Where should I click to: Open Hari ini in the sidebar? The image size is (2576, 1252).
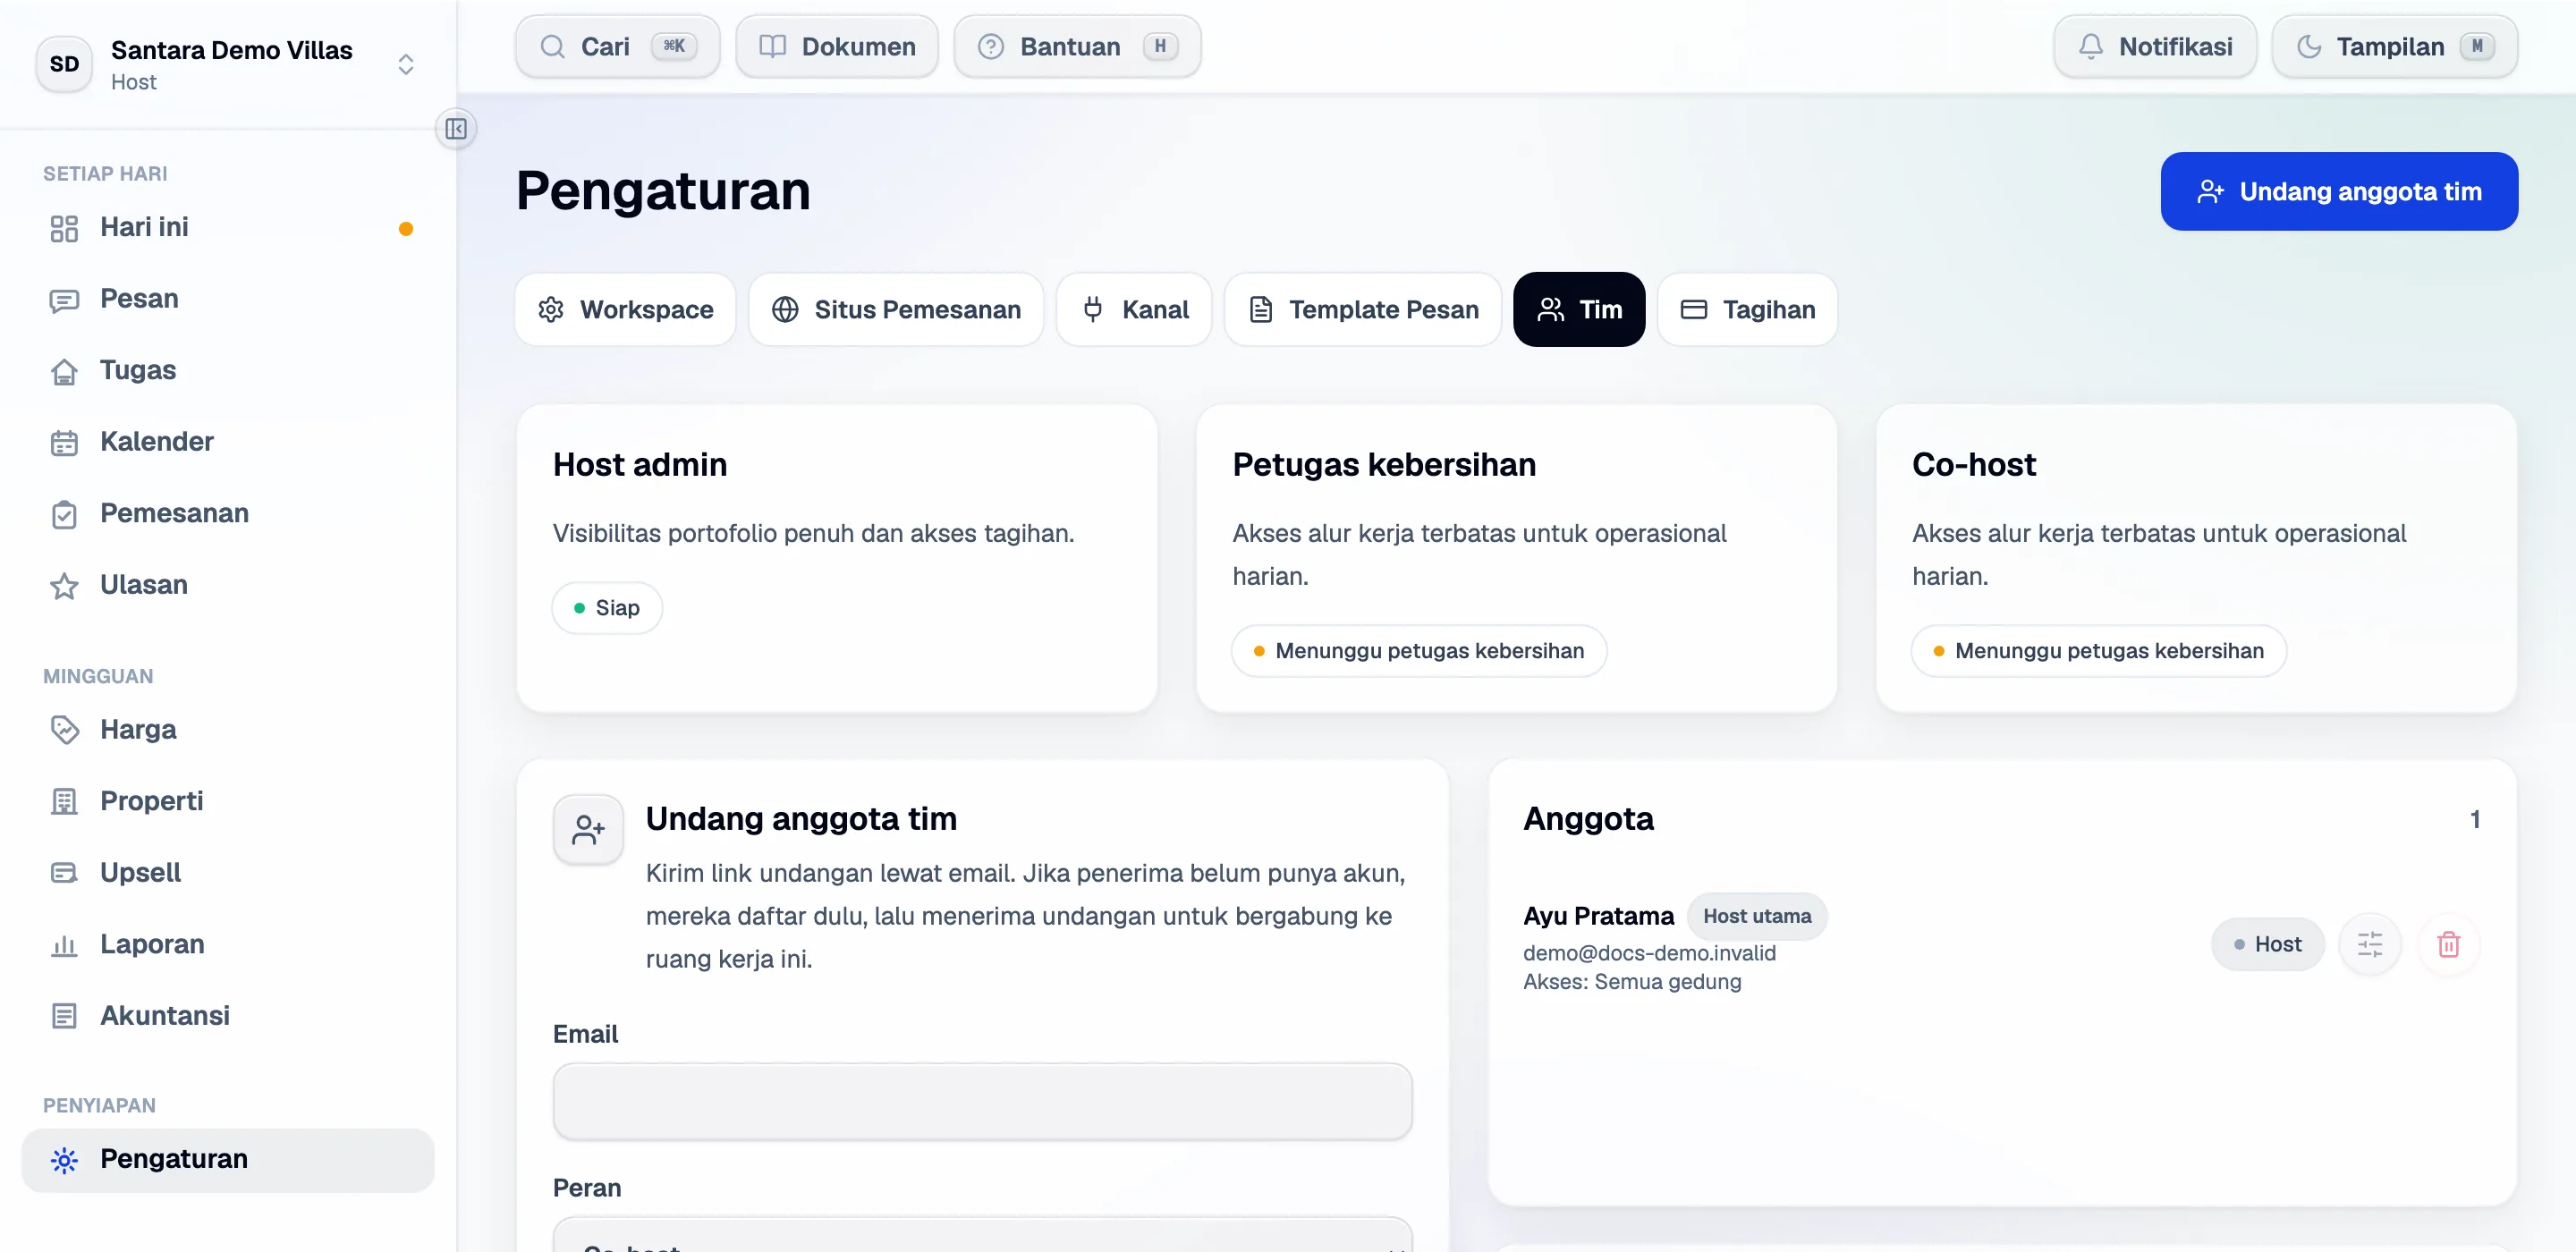click(228, 228)
